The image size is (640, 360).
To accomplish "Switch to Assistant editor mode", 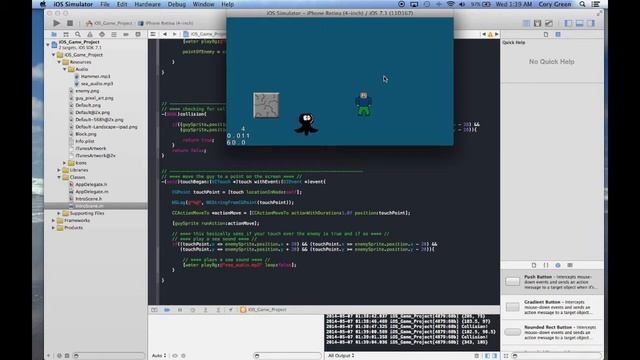I will [538, 23].
